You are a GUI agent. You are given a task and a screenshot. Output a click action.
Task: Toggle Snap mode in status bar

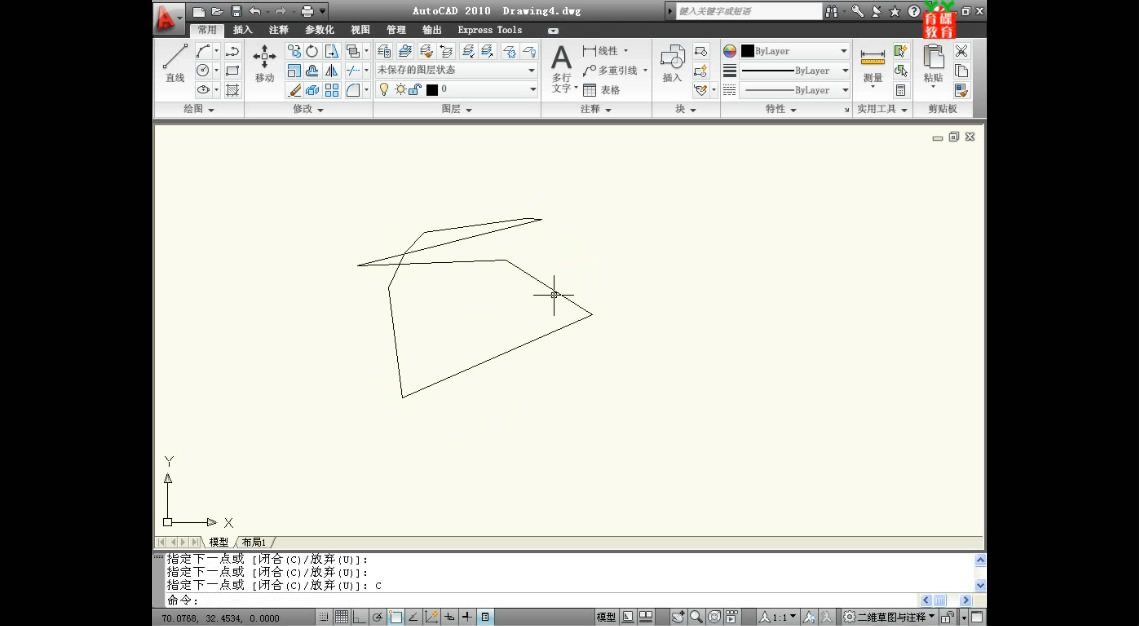coord(324,617)
